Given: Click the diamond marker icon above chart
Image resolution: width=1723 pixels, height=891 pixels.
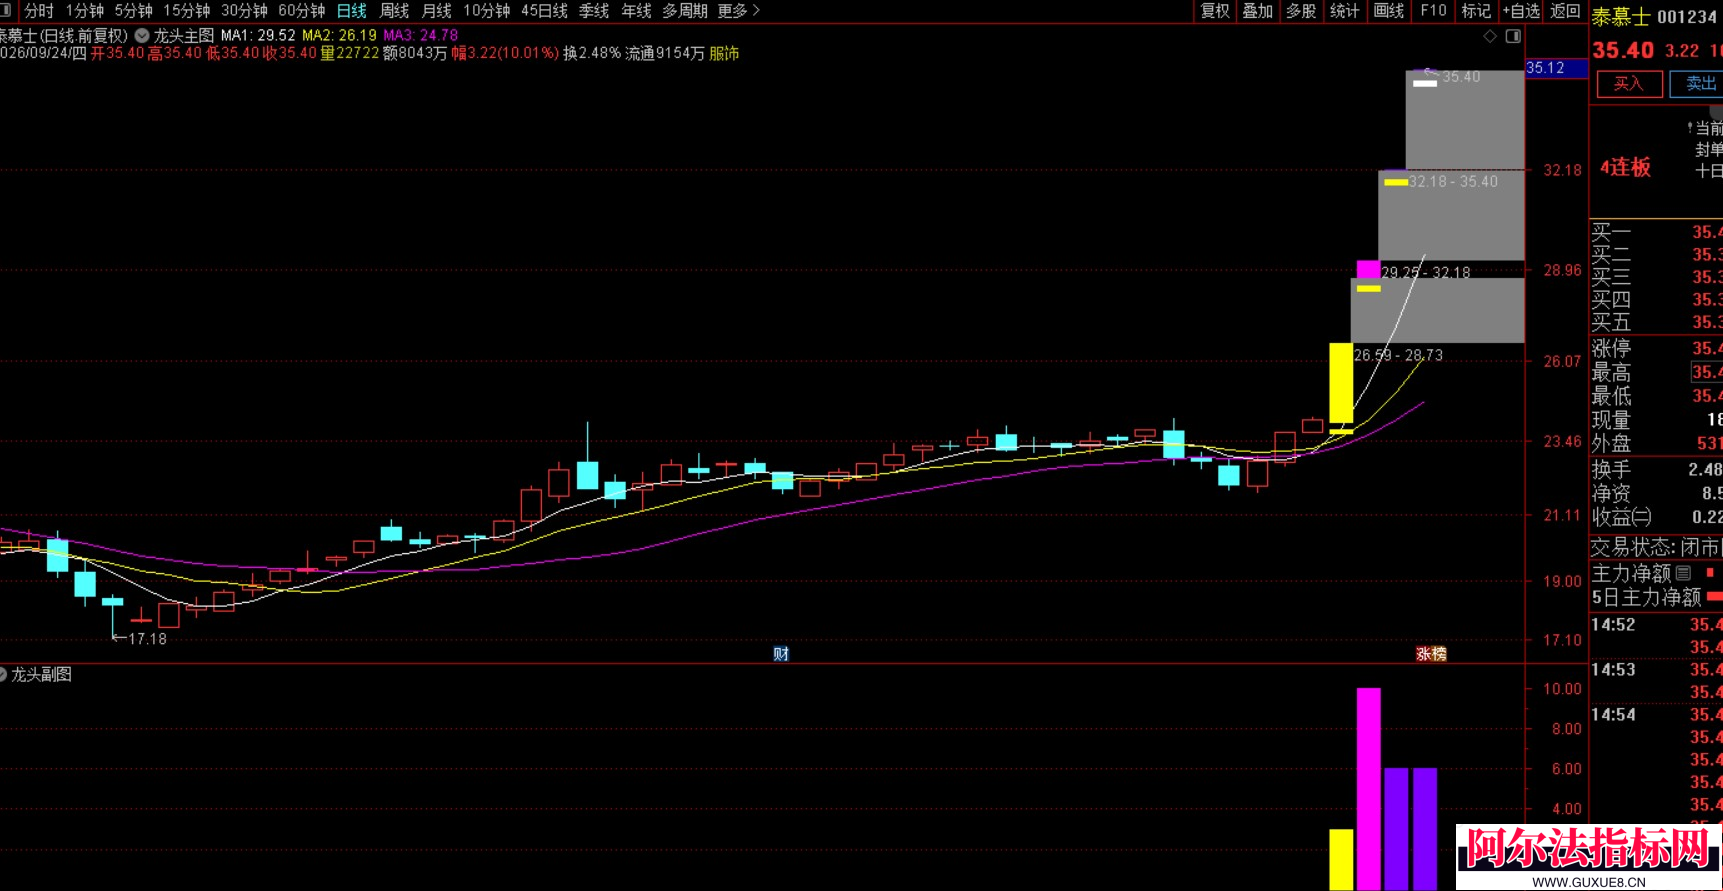Looking at the screenshot, I should (x=1490, y=36).
